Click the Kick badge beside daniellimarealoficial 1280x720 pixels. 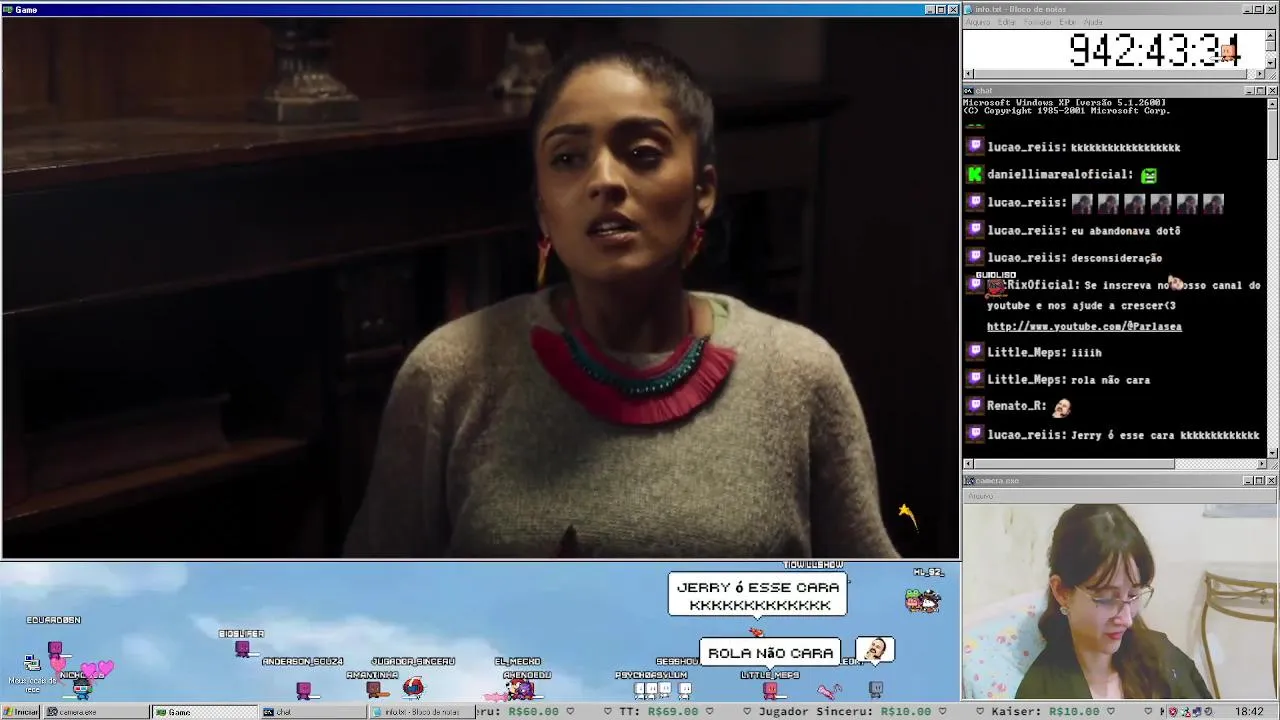click(x=975, y=174)
